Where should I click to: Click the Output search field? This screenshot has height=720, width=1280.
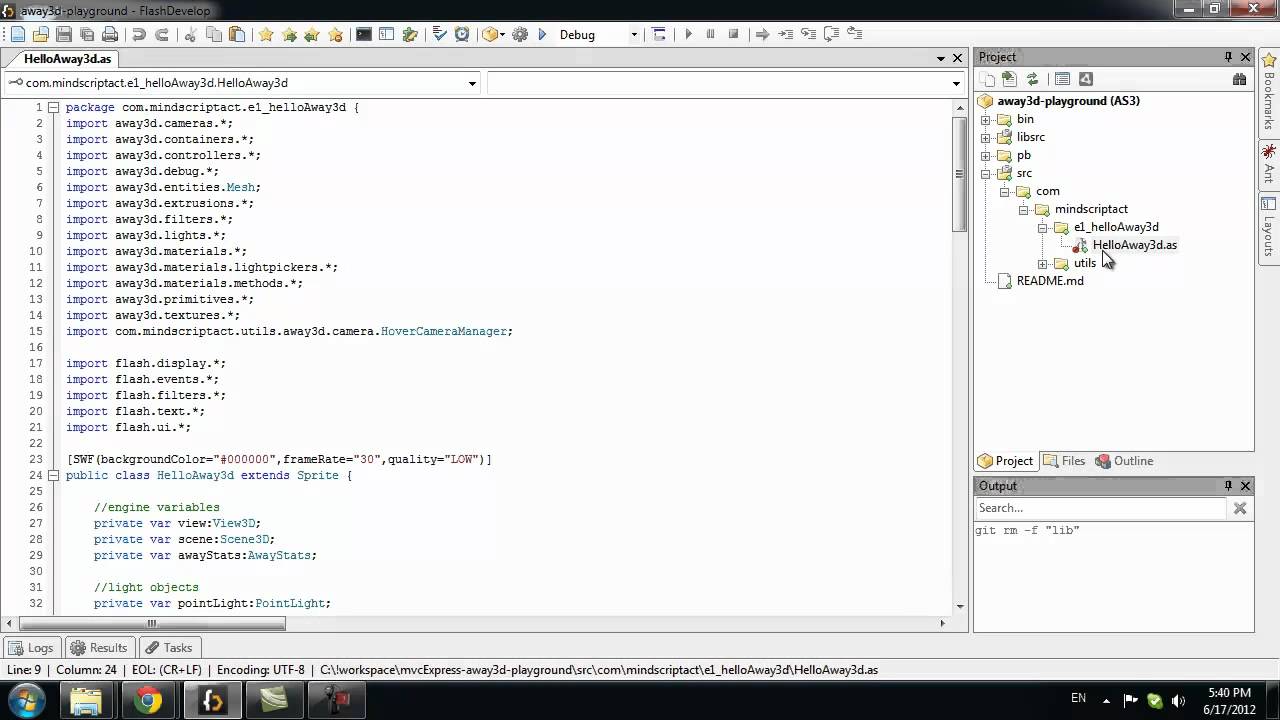coord(1100,508)
